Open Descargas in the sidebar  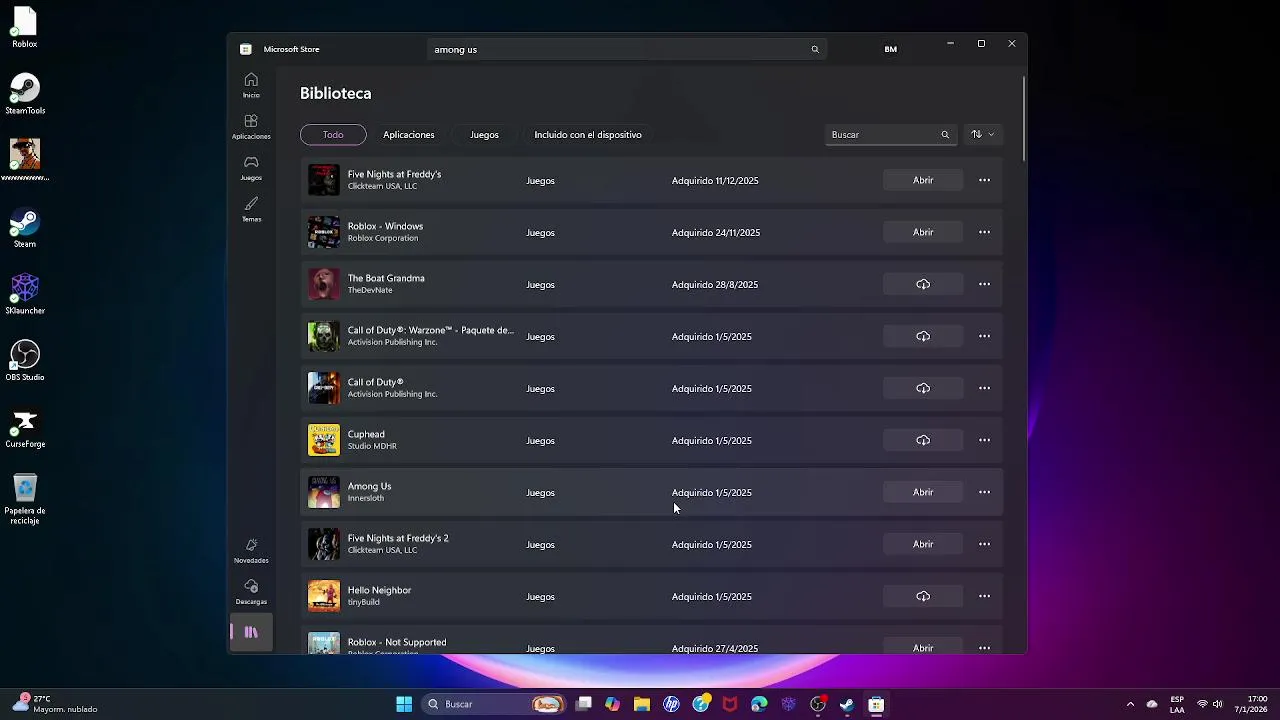tap(251, 592)
